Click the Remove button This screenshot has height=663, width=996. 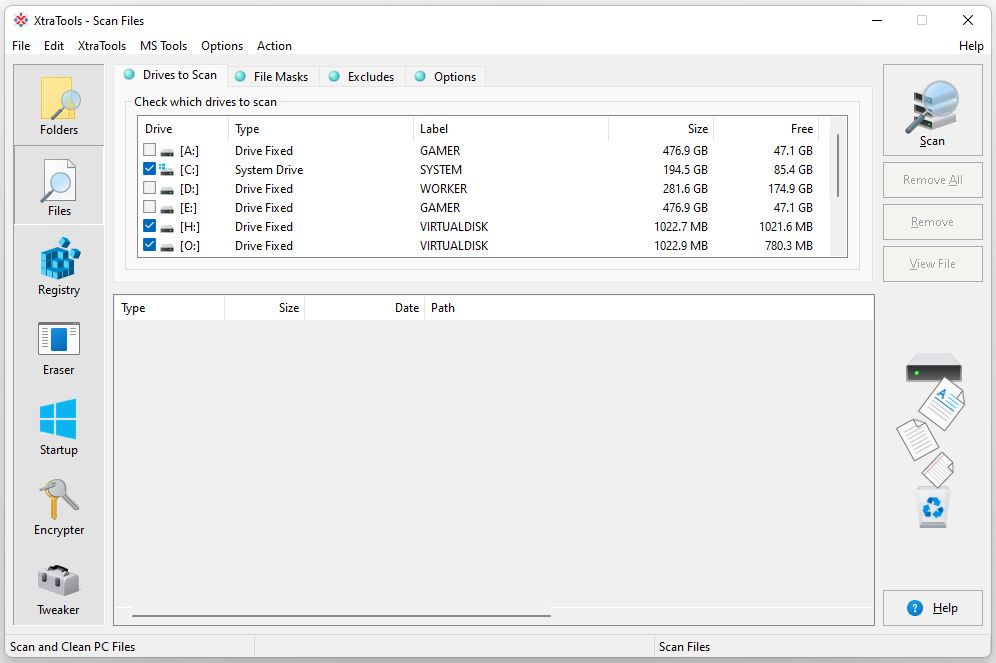[932, 222]
